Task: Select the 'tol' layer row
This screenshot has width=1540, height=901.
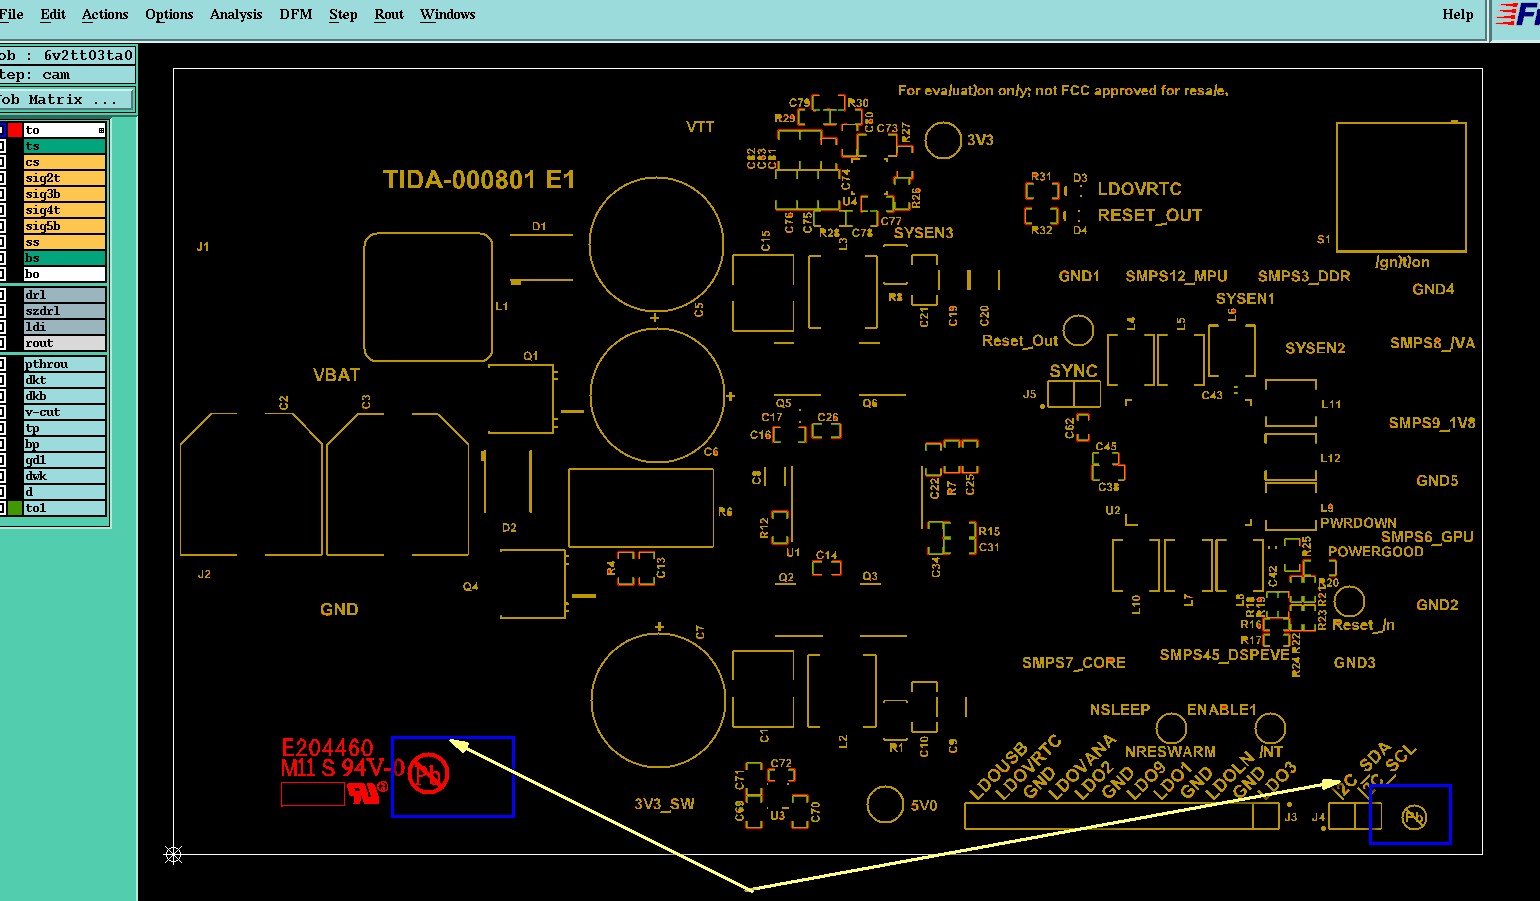Action: (64, 508)
